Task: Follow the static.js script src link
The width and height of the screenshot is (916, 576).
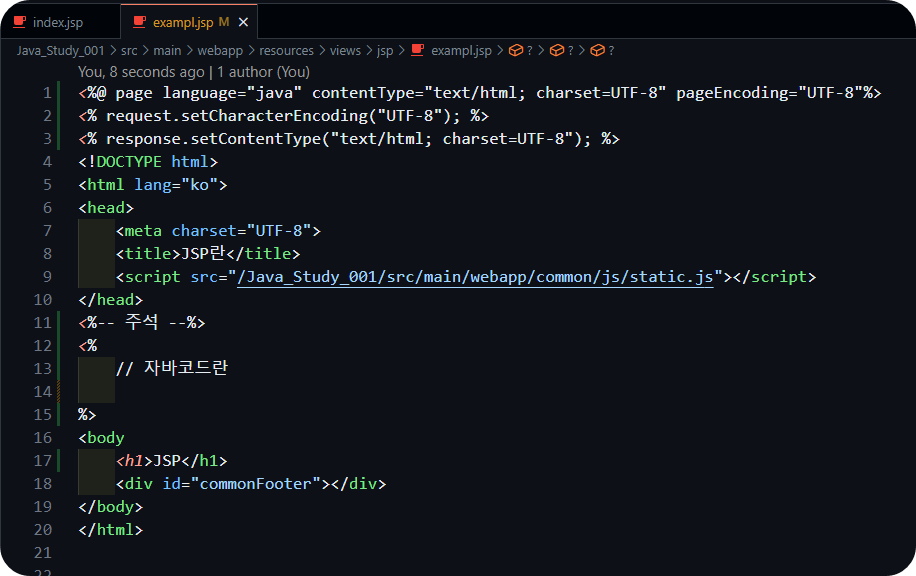Action: [x=475, y=277]
